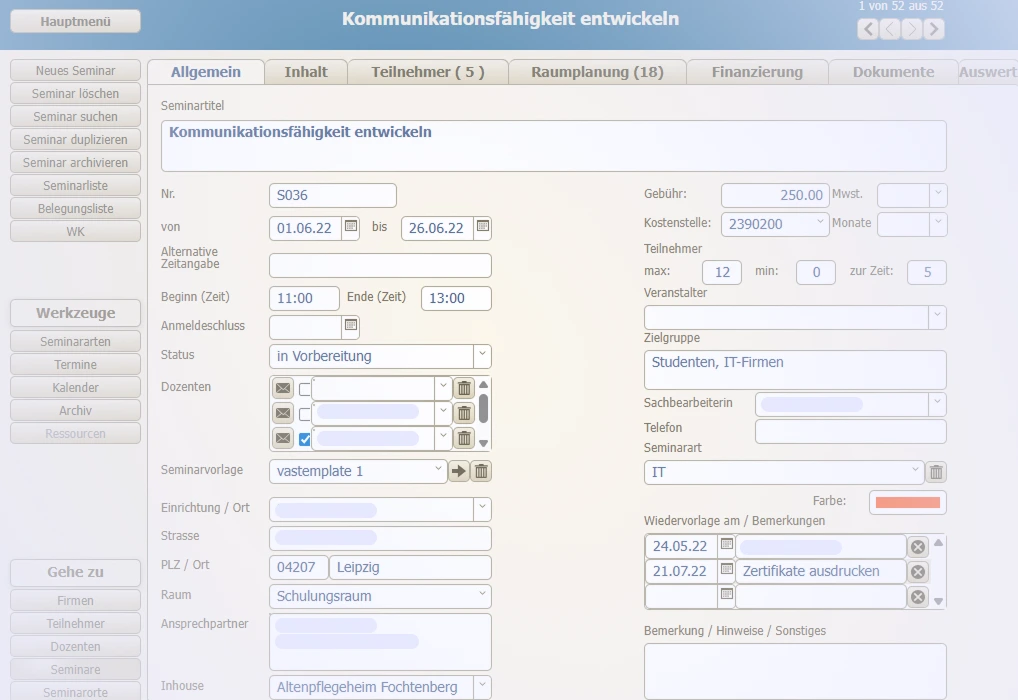Remove the 'Zertifikate ausdrucken' reminder entry
Screen dimensions: 1018x700
(x=918, y=571)
